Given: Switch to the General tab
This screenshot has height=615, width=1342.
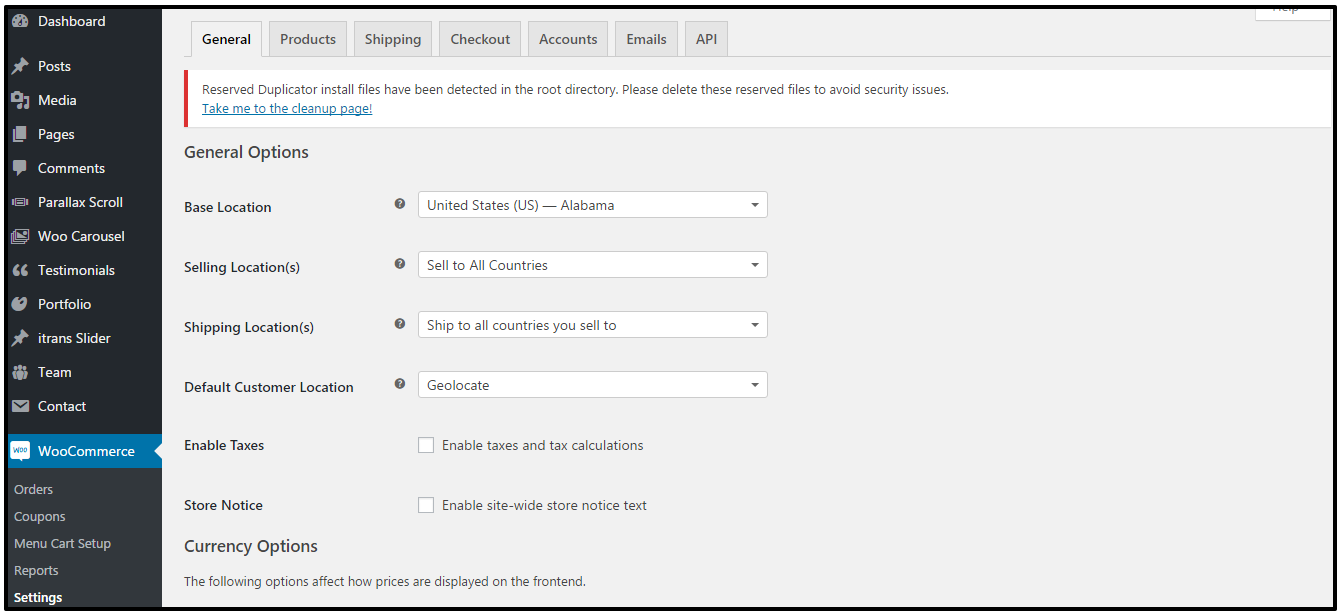Looking at the screenshot, I should coord(226,39).
